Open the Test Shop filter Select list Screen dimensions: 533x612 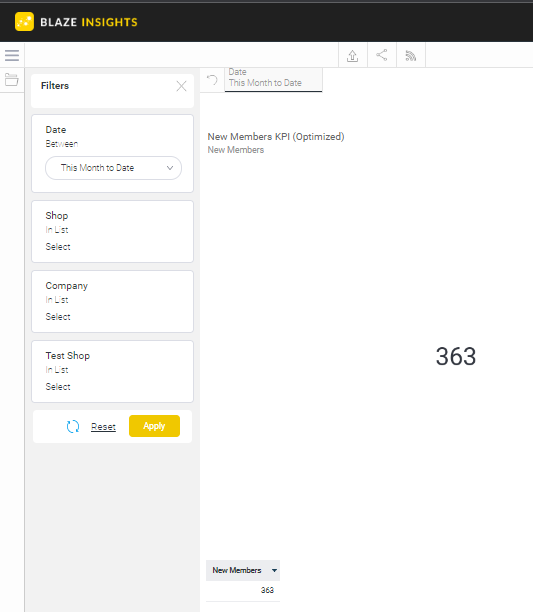(x=58, y=386)
